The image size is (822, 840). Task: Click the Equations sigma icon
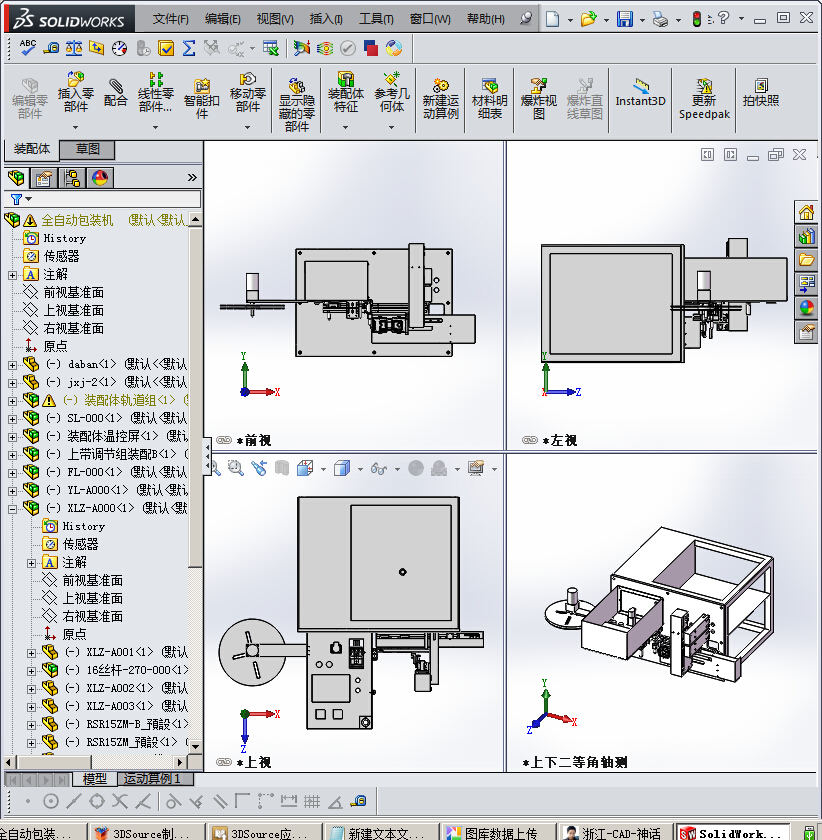pyautogui.click(x=189, y=48)
